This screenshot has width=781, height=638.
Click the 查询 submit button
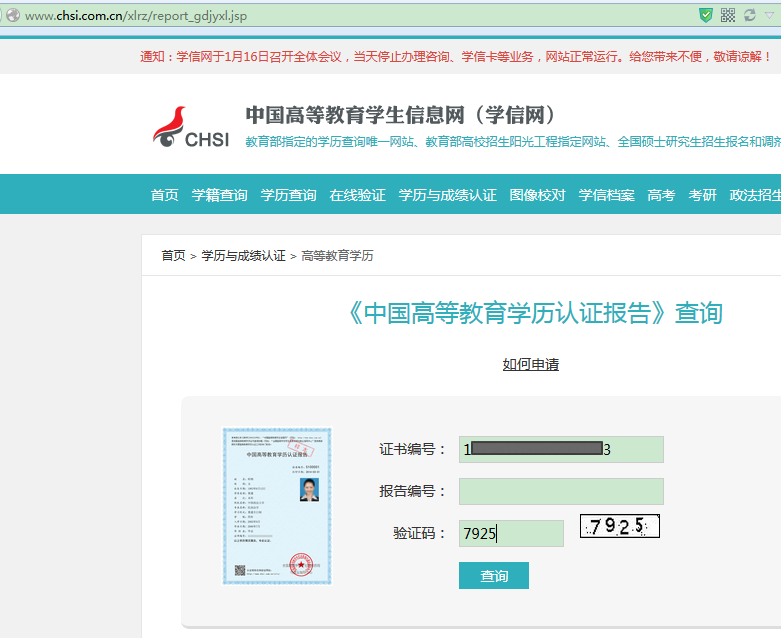(494, 575)
